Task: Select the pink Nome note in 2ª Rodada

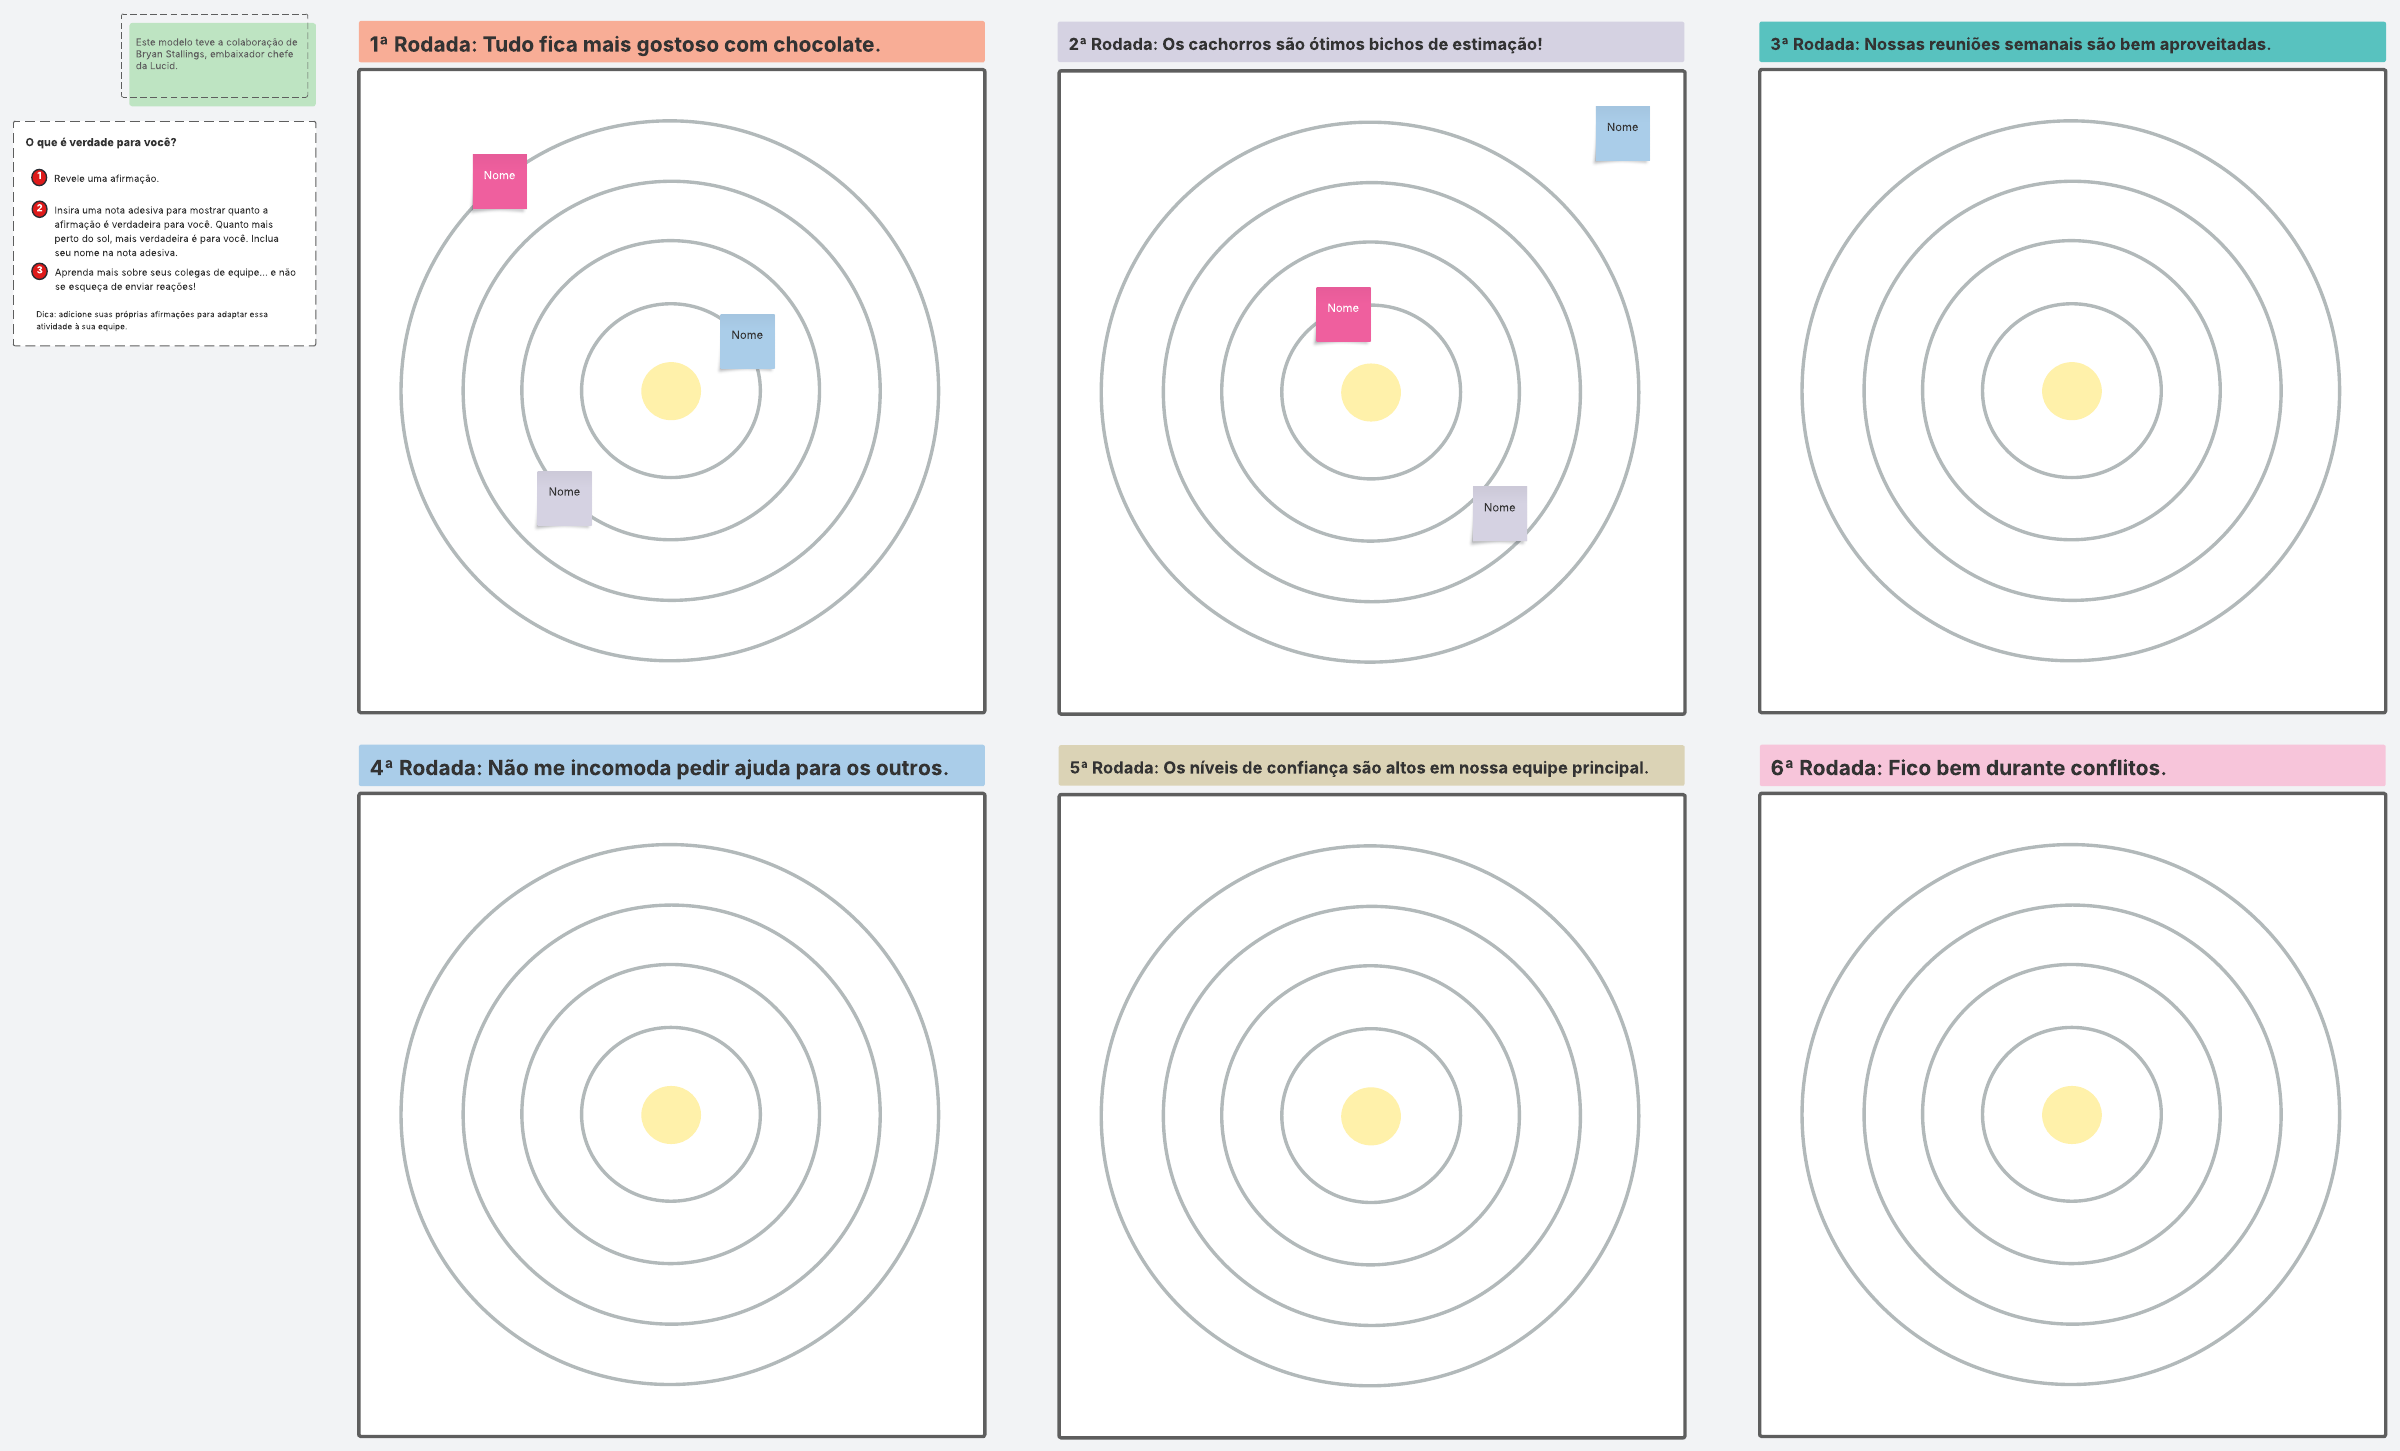Action: (x=1342, y=315)
